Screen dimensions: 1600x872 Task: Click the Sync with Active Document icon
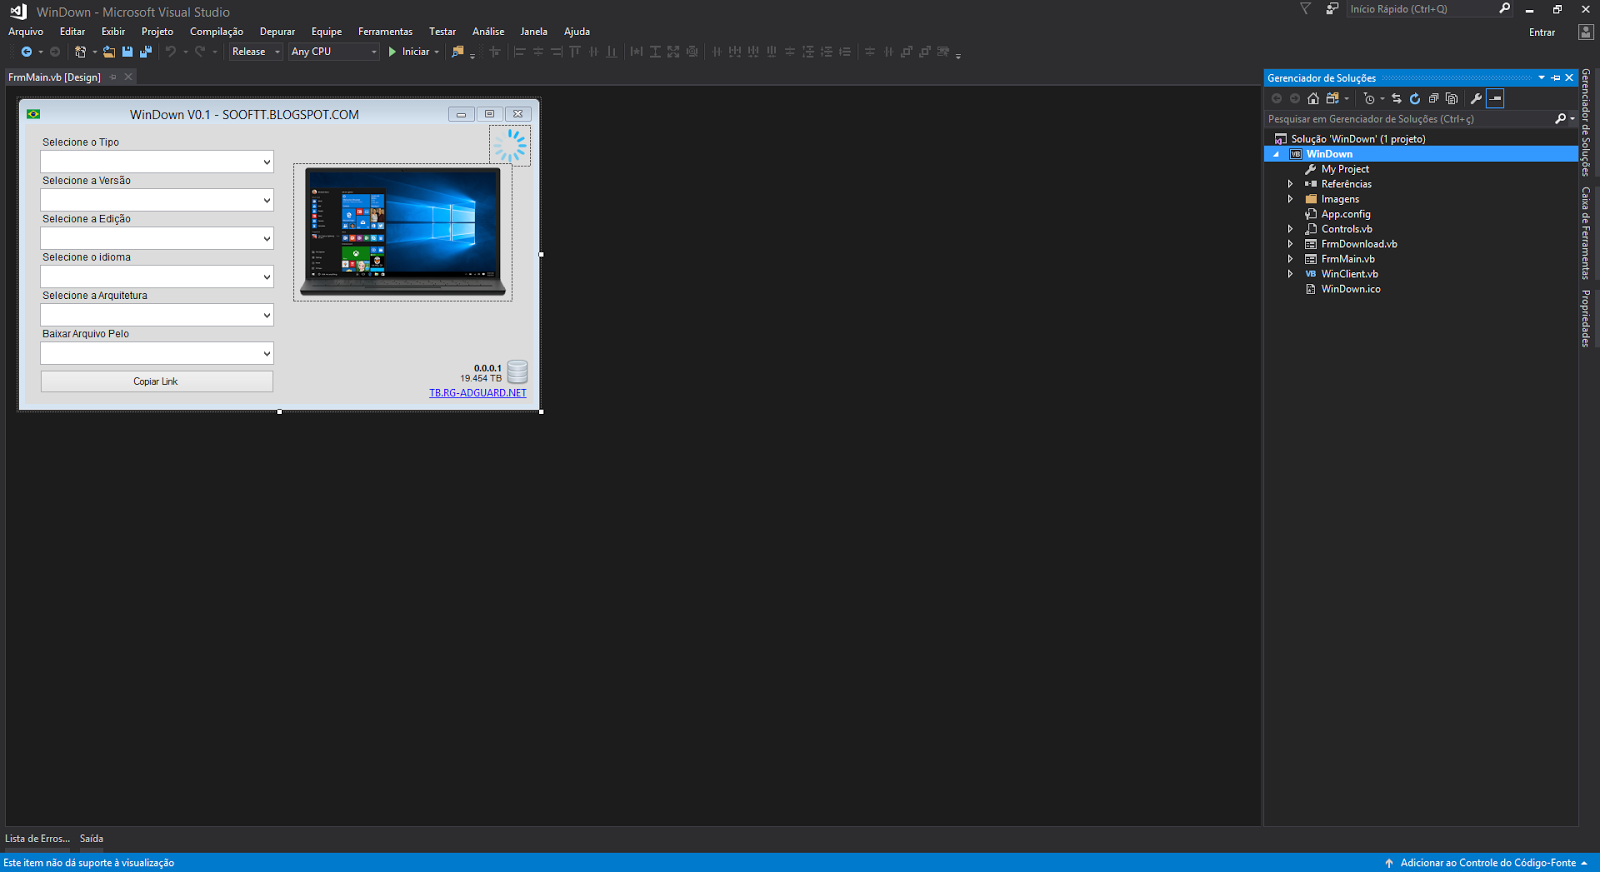[1396, 98]
